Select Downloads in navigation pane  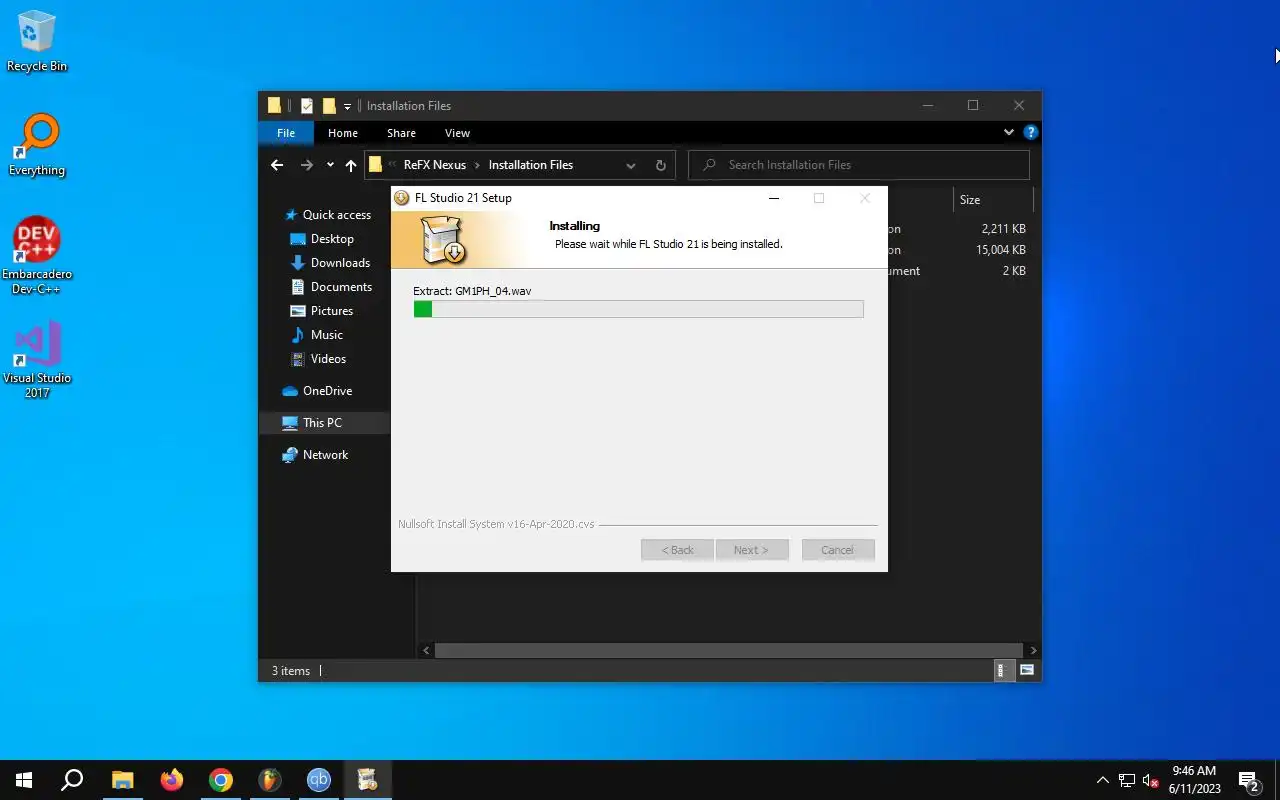tap(340, 263)
